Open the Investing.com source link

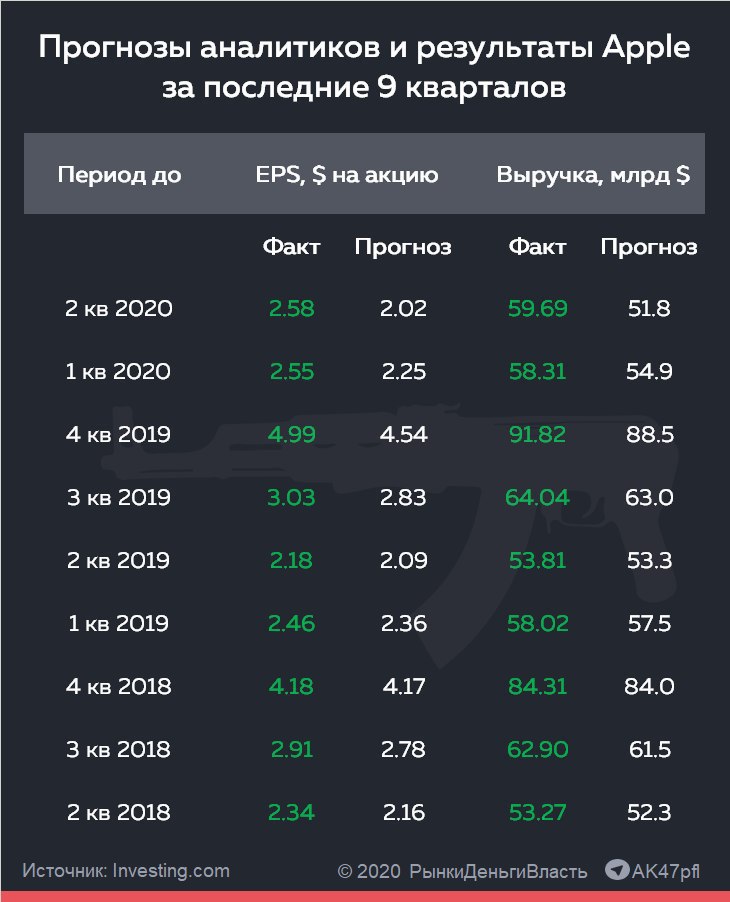(x=171, y=870)
